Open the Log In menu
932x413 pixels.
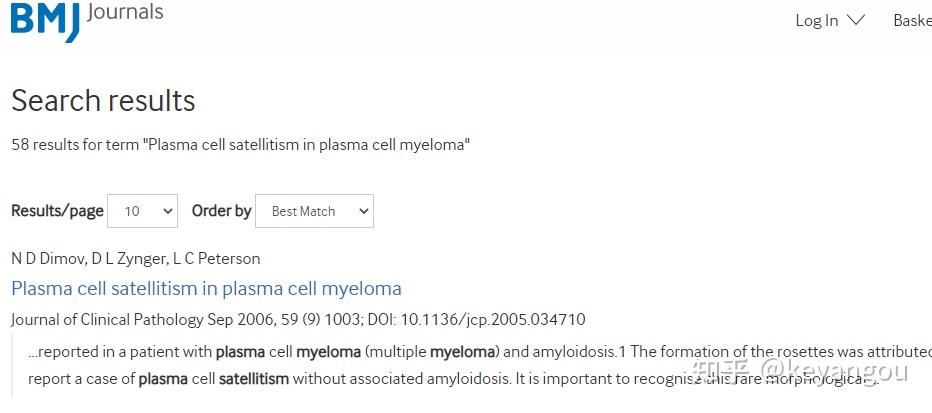817,20
